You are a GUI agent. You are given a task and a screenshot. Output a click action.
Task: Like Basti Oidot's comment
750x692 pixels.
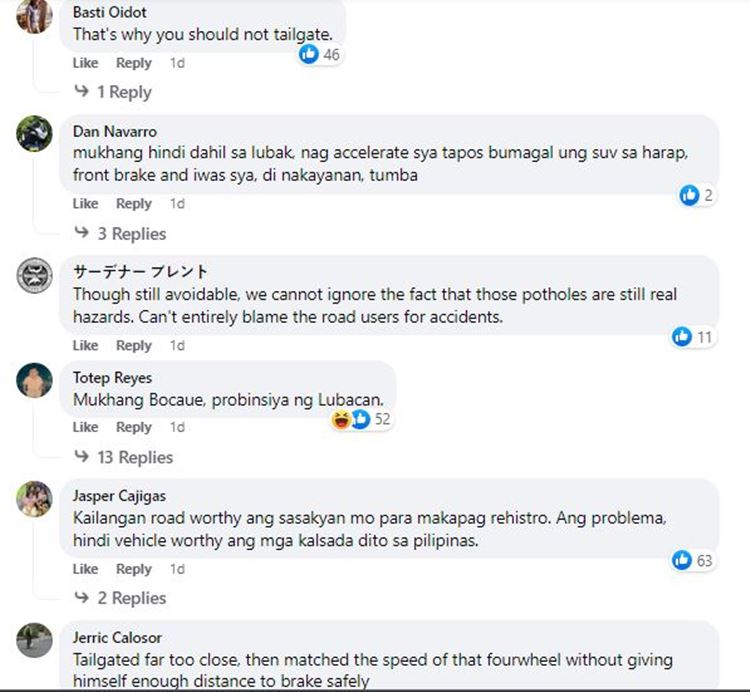pyautogui.click(x=85, y=63)
